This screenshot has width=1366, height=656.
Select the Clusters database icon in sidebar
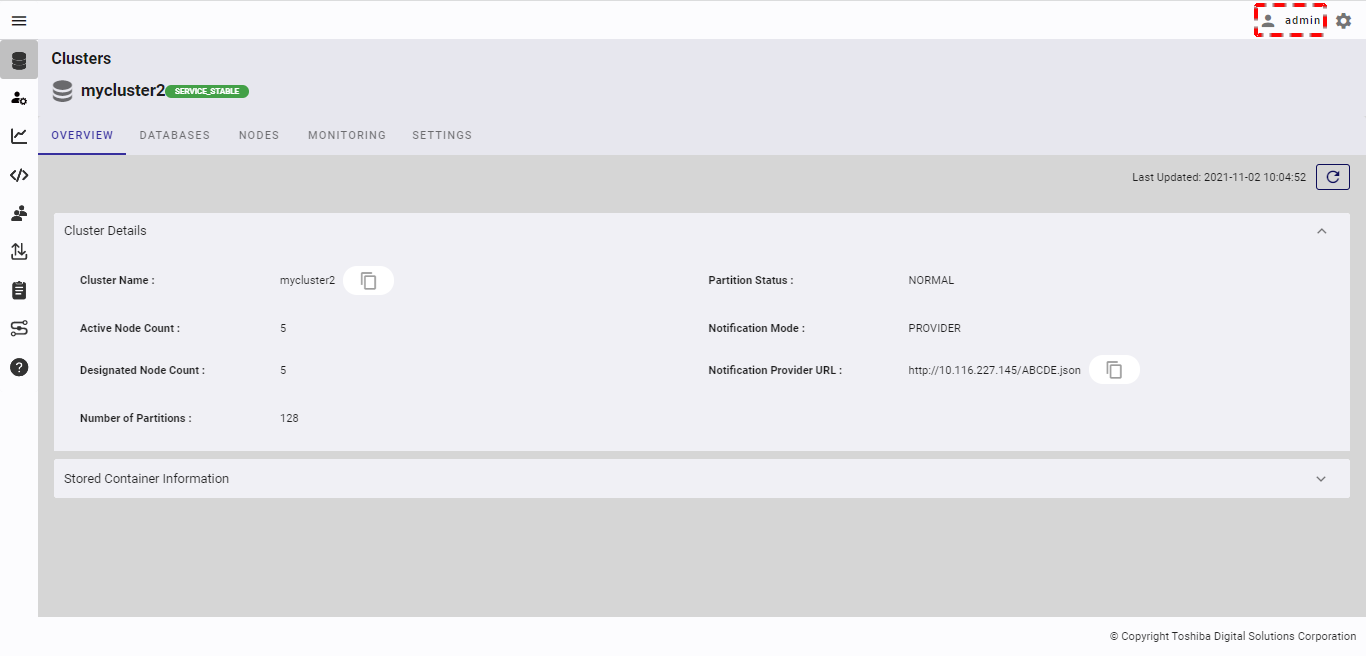(19, 60)
